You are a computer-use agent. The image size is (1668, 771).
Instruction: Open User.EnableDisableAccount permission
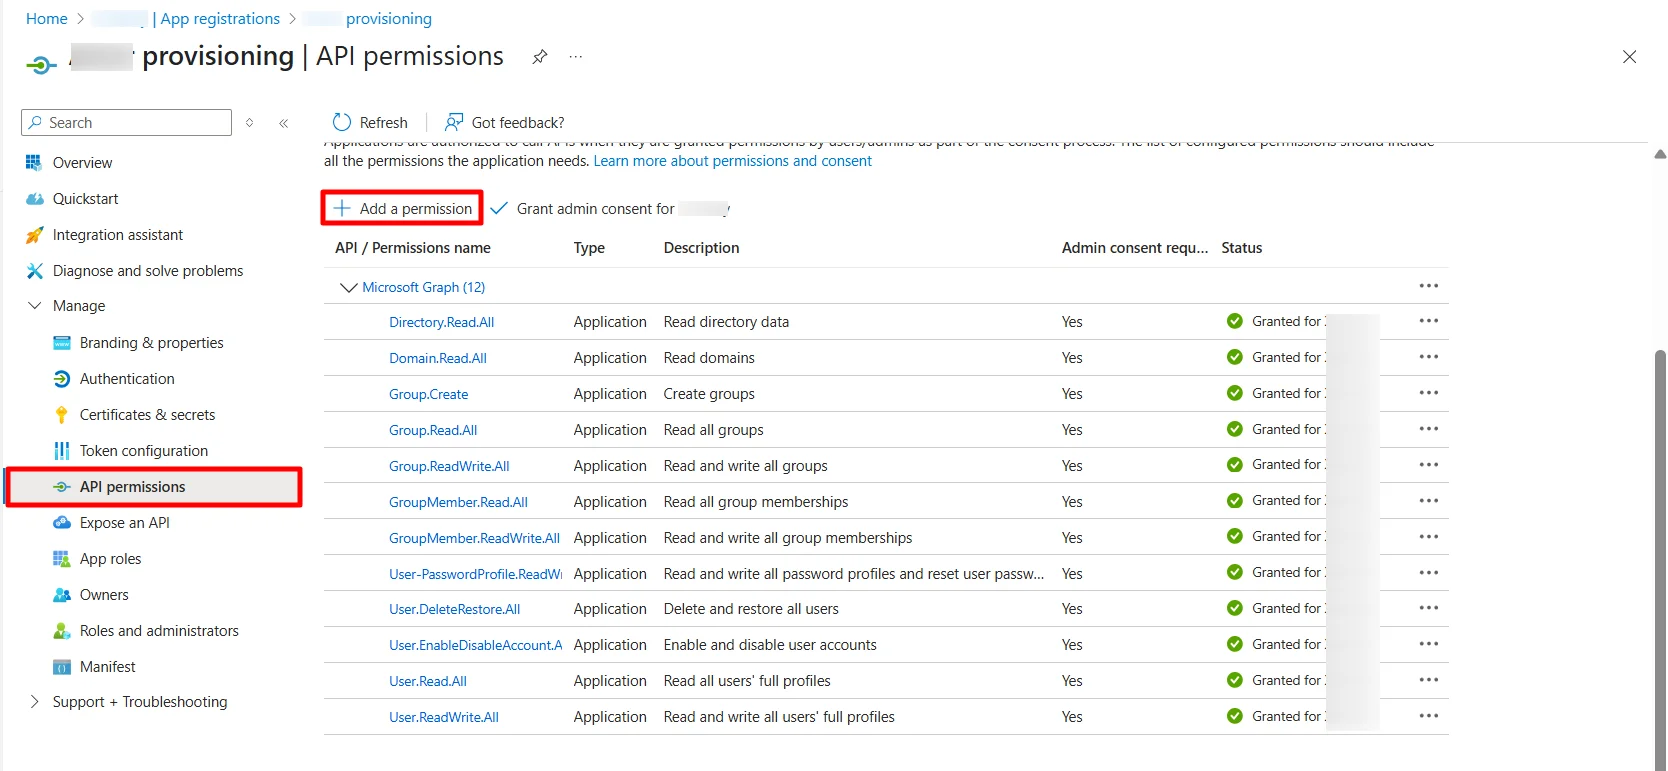point(475,645)
